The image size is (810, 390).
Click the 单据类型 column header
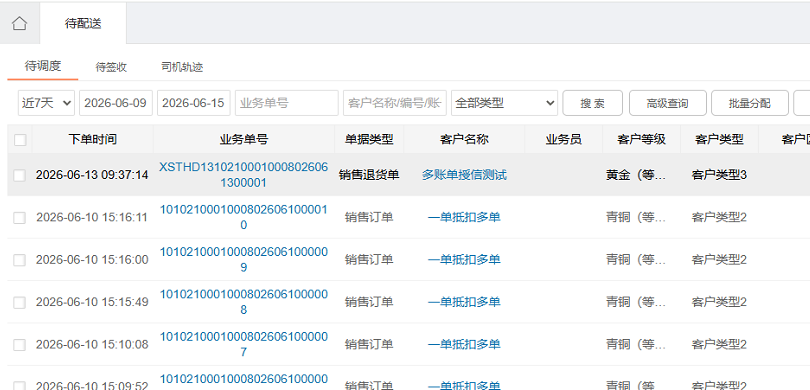point(369,139)
